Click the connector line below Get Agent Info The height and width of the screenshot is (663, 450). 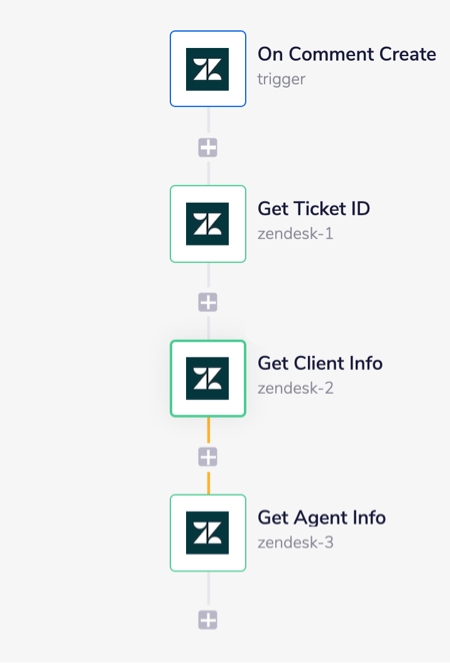(x=208, y=588)
